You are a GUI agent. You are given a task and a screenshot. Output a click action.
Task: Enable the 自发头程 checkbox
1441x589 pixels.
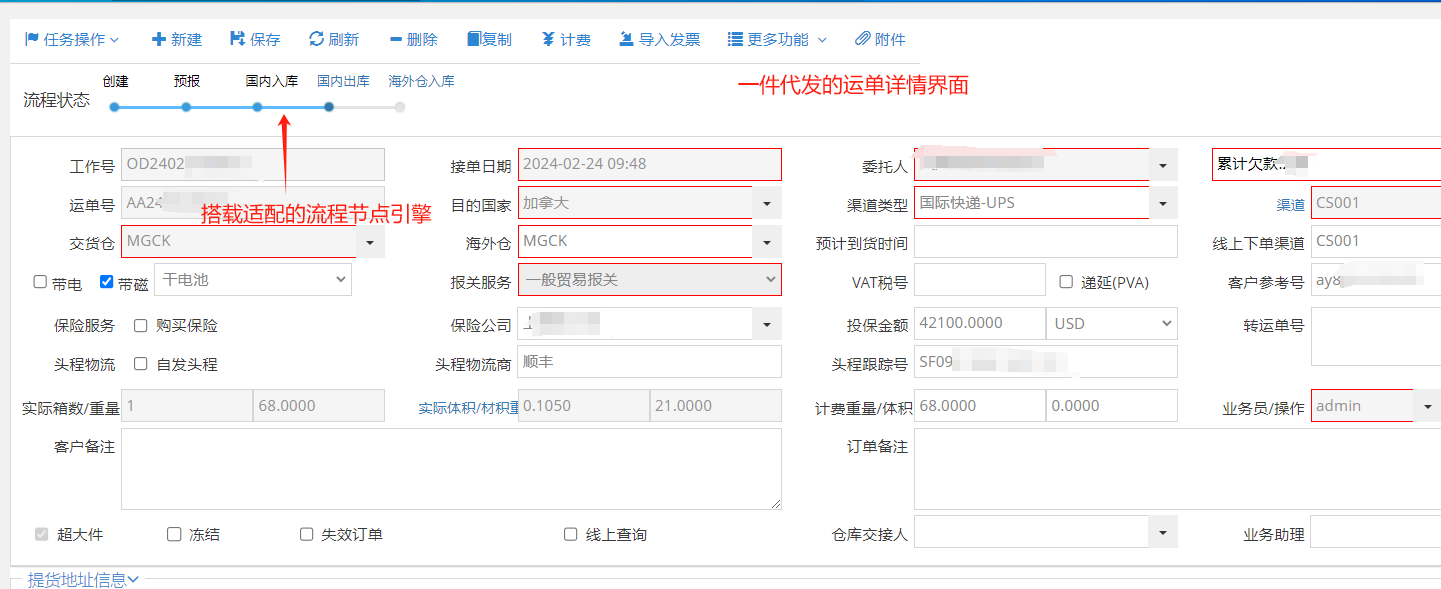(141, 364)
